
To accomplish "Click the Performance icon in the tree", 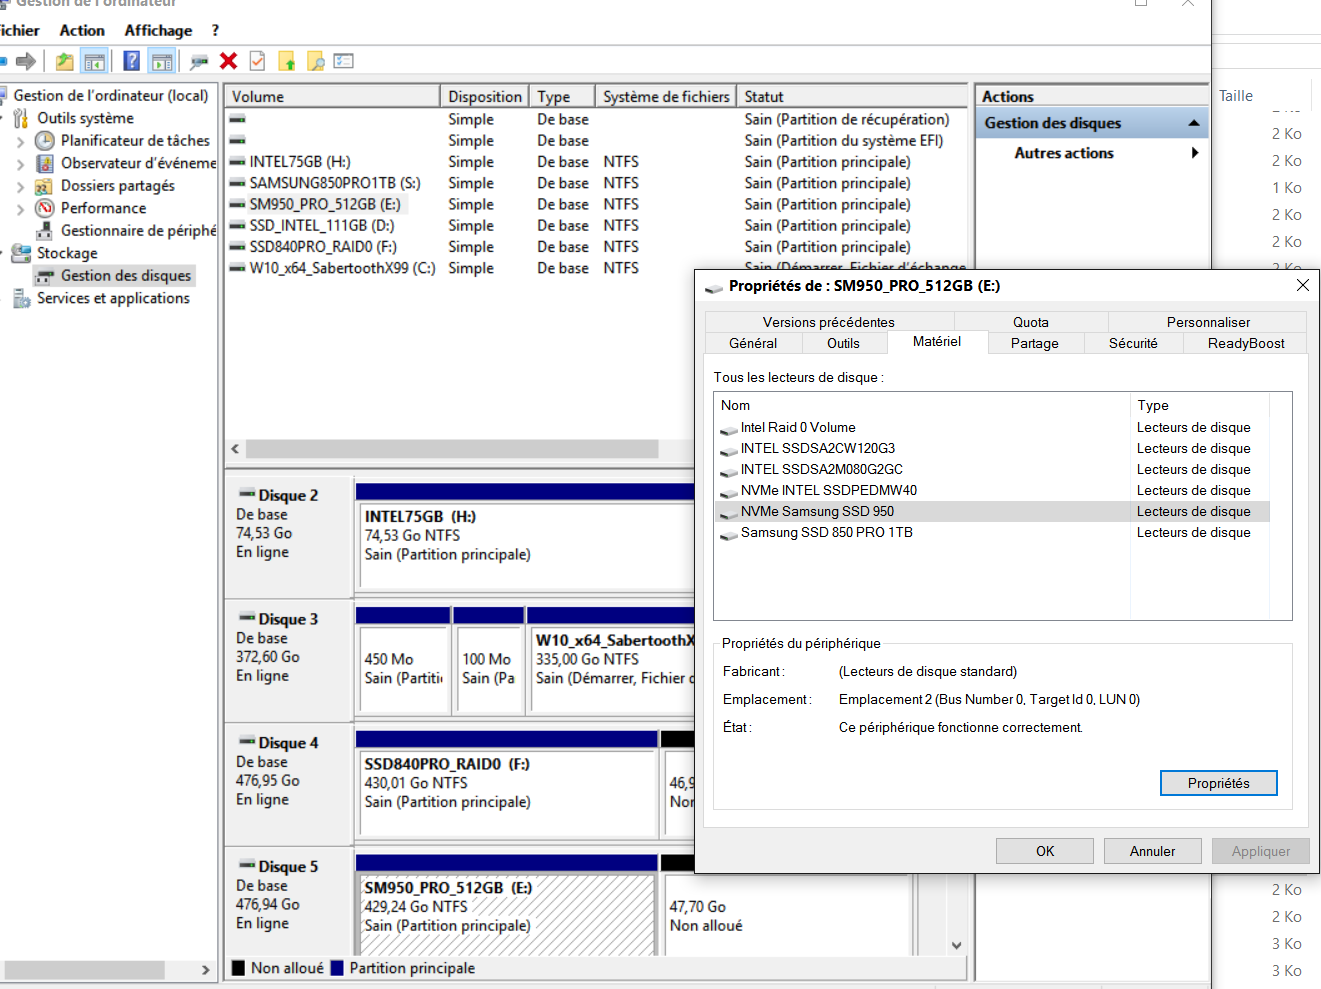I will coord(44,208).
